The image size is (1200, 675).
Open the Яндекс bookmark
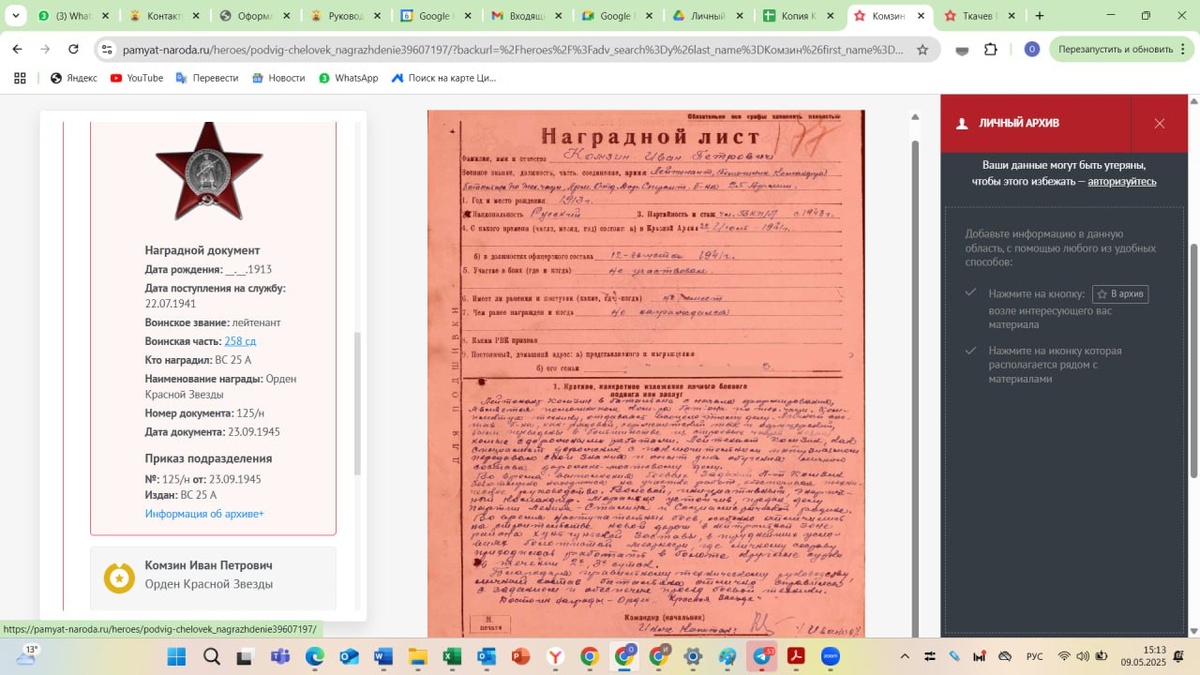(74, 78)
